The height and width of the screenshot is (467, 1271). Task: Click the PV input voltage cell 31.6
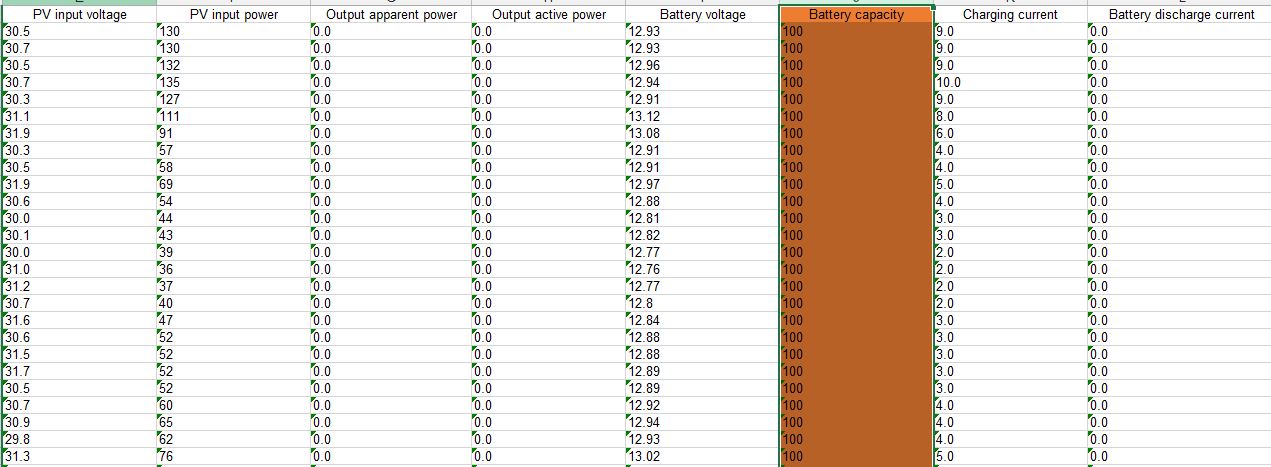pos(78,320)
